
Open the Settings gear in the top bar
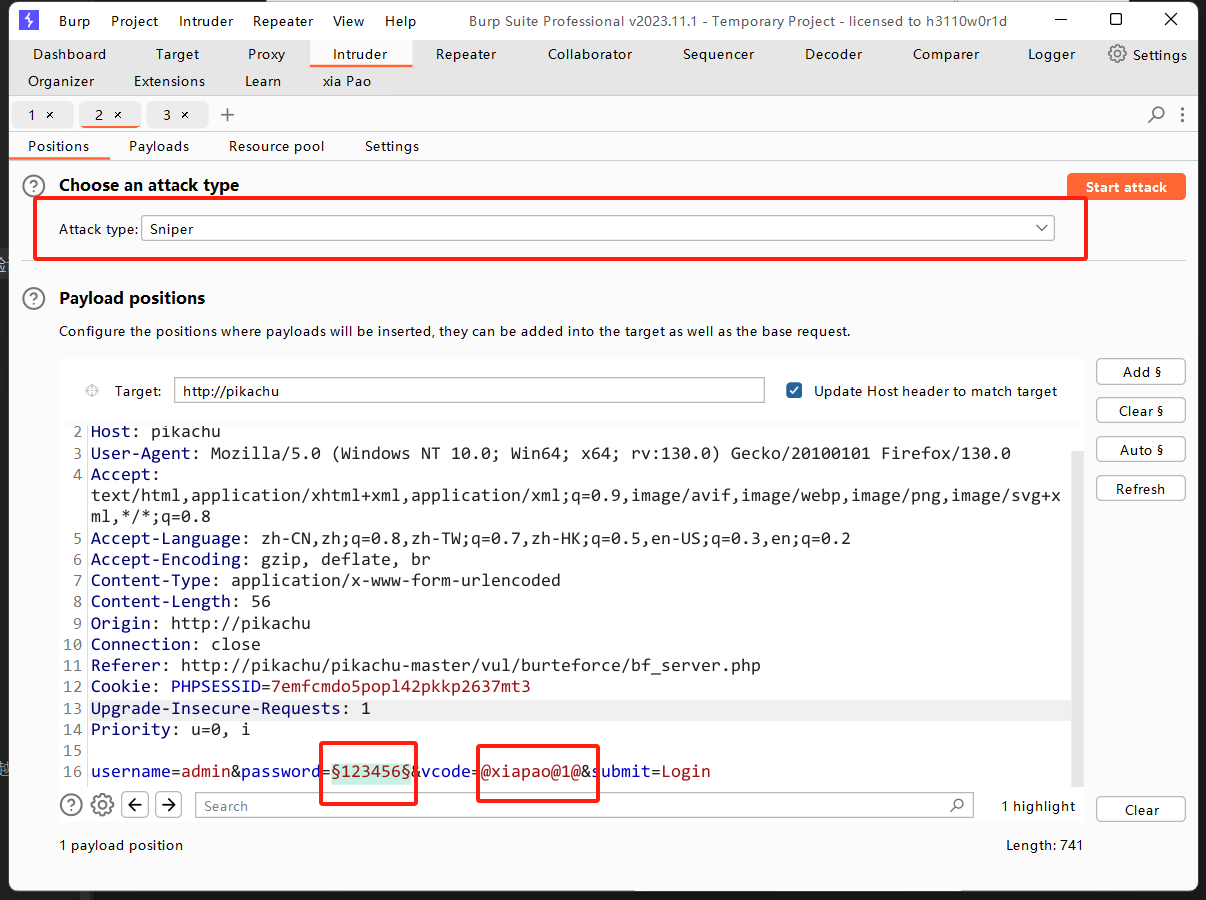[x=1147, y=54]
